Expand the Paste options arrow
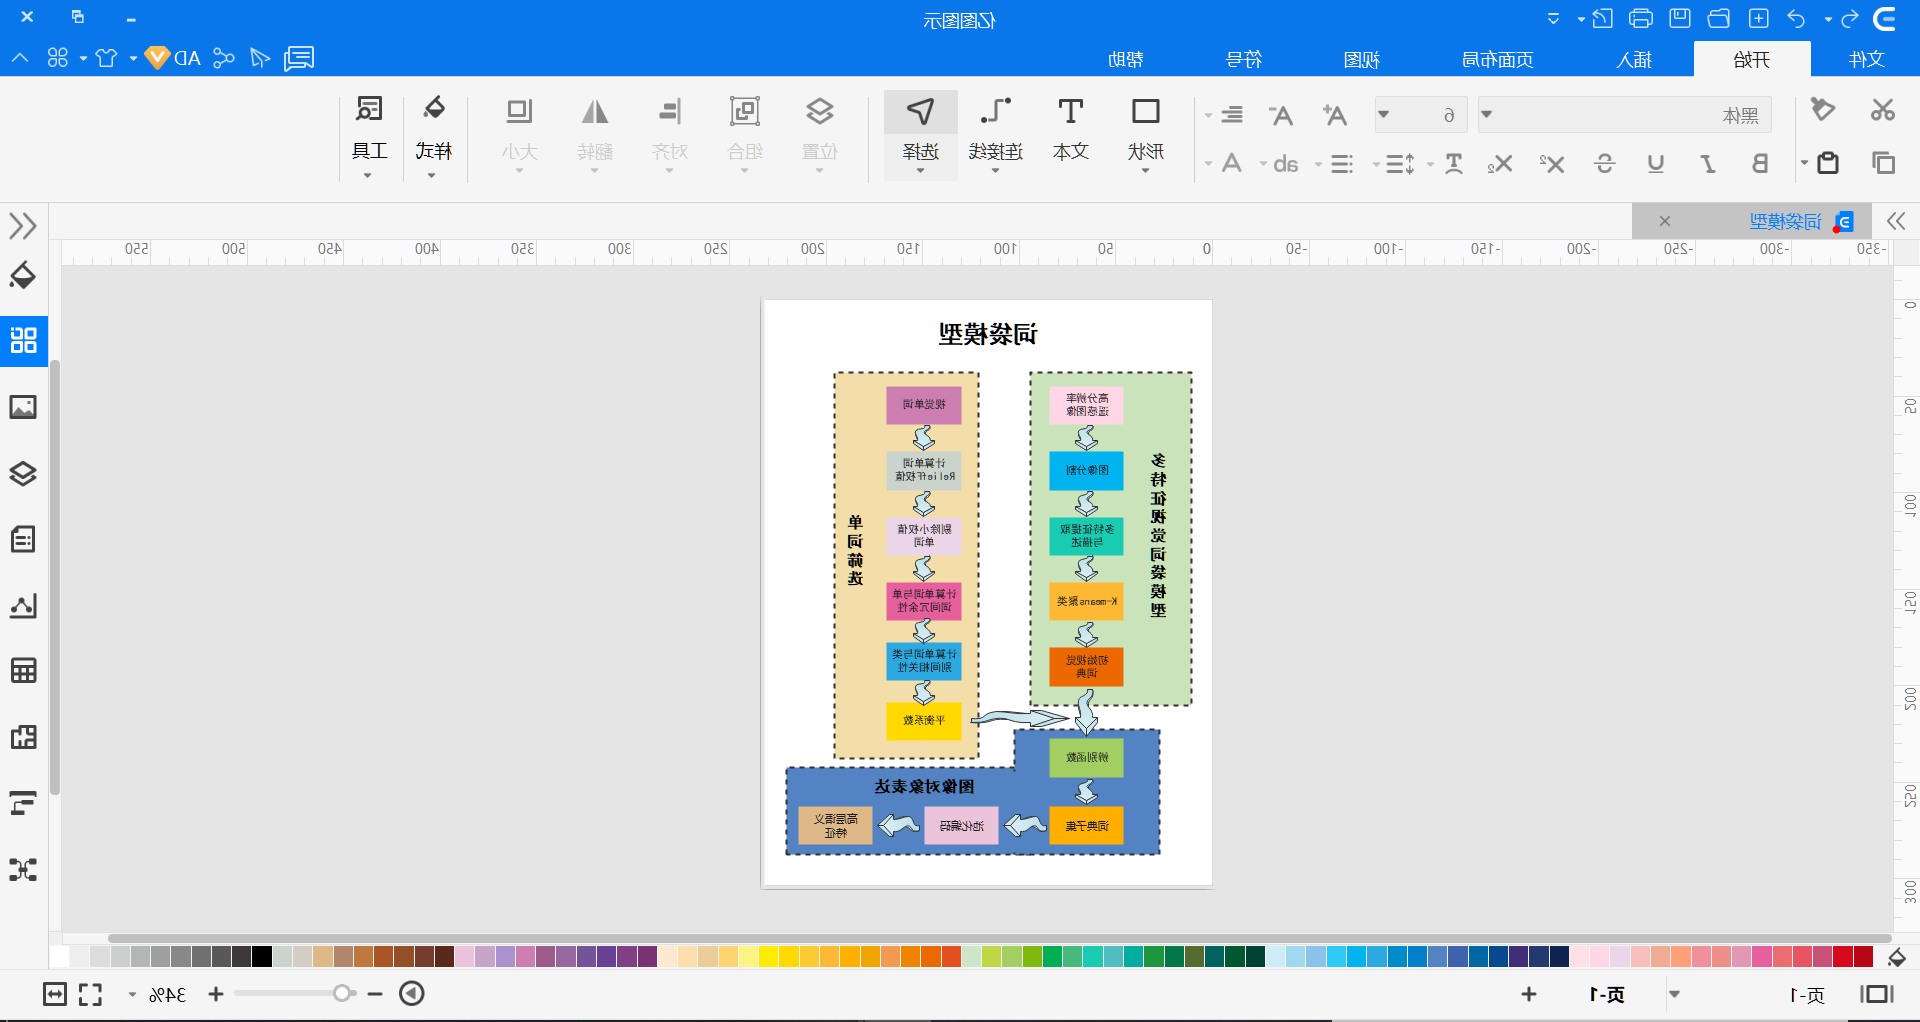The width and height of the screenshot is (1920, 1022). pyautogui.click(x=1804, y=163)
